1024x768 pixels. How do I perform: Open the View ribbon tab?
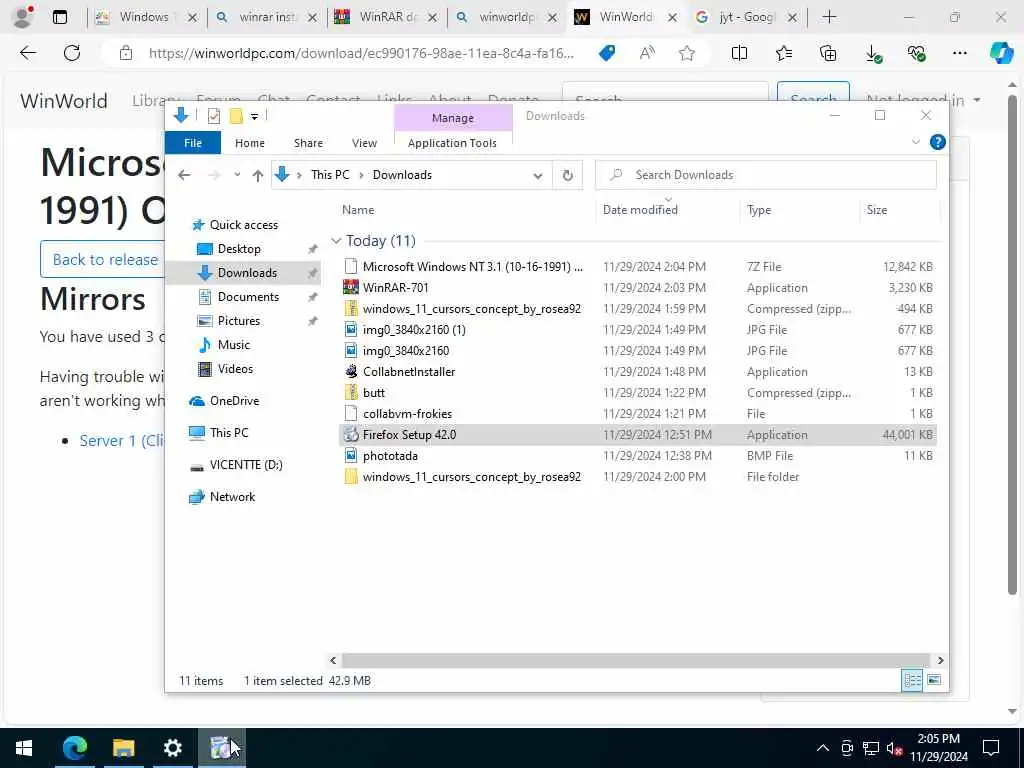[364, 143]
